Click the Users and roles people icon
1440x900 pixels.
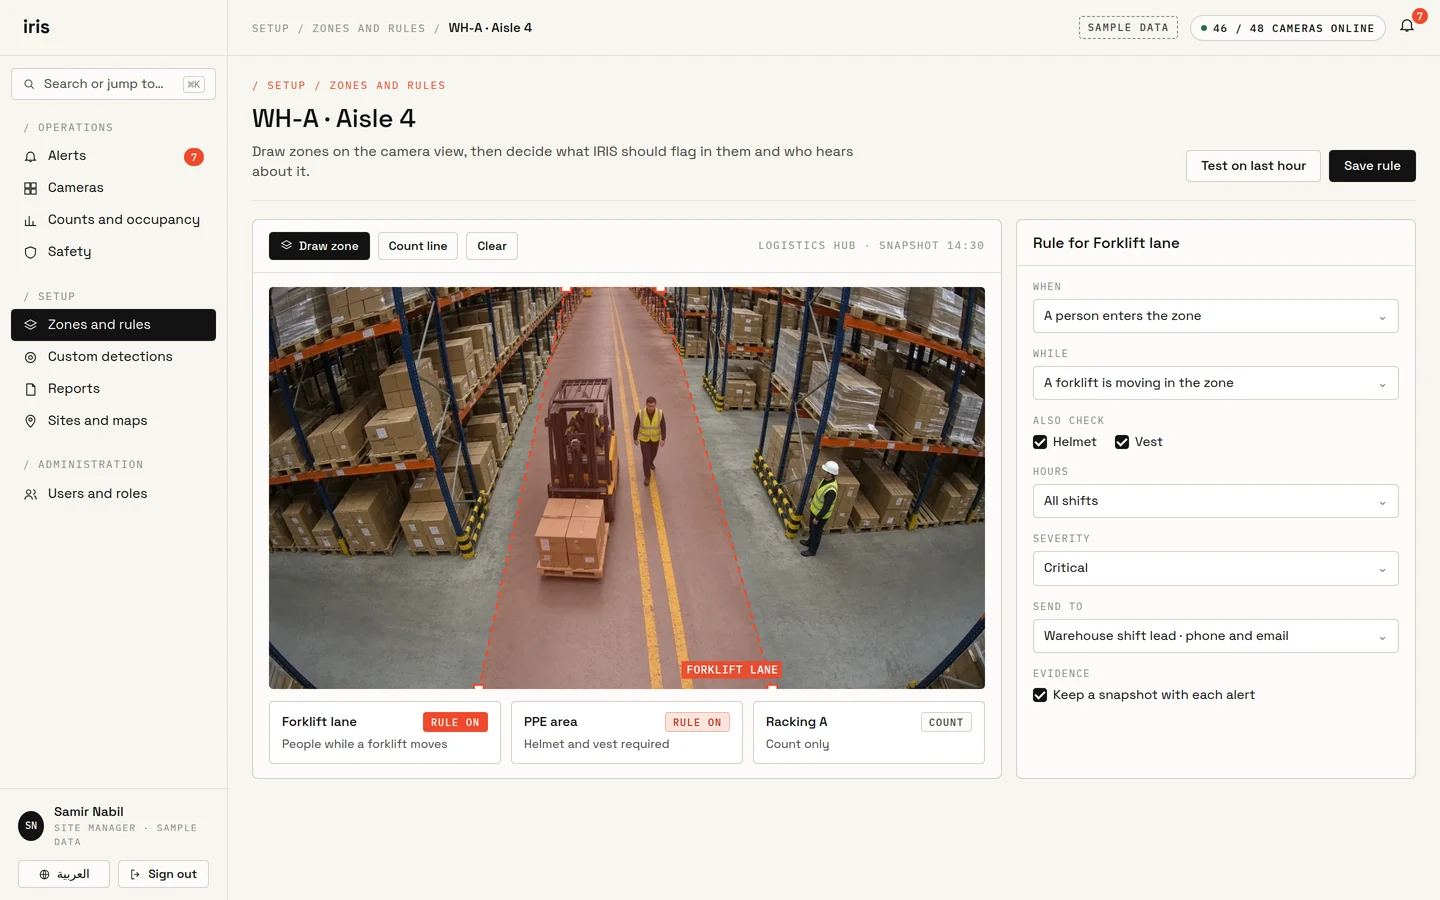point(30,494)
